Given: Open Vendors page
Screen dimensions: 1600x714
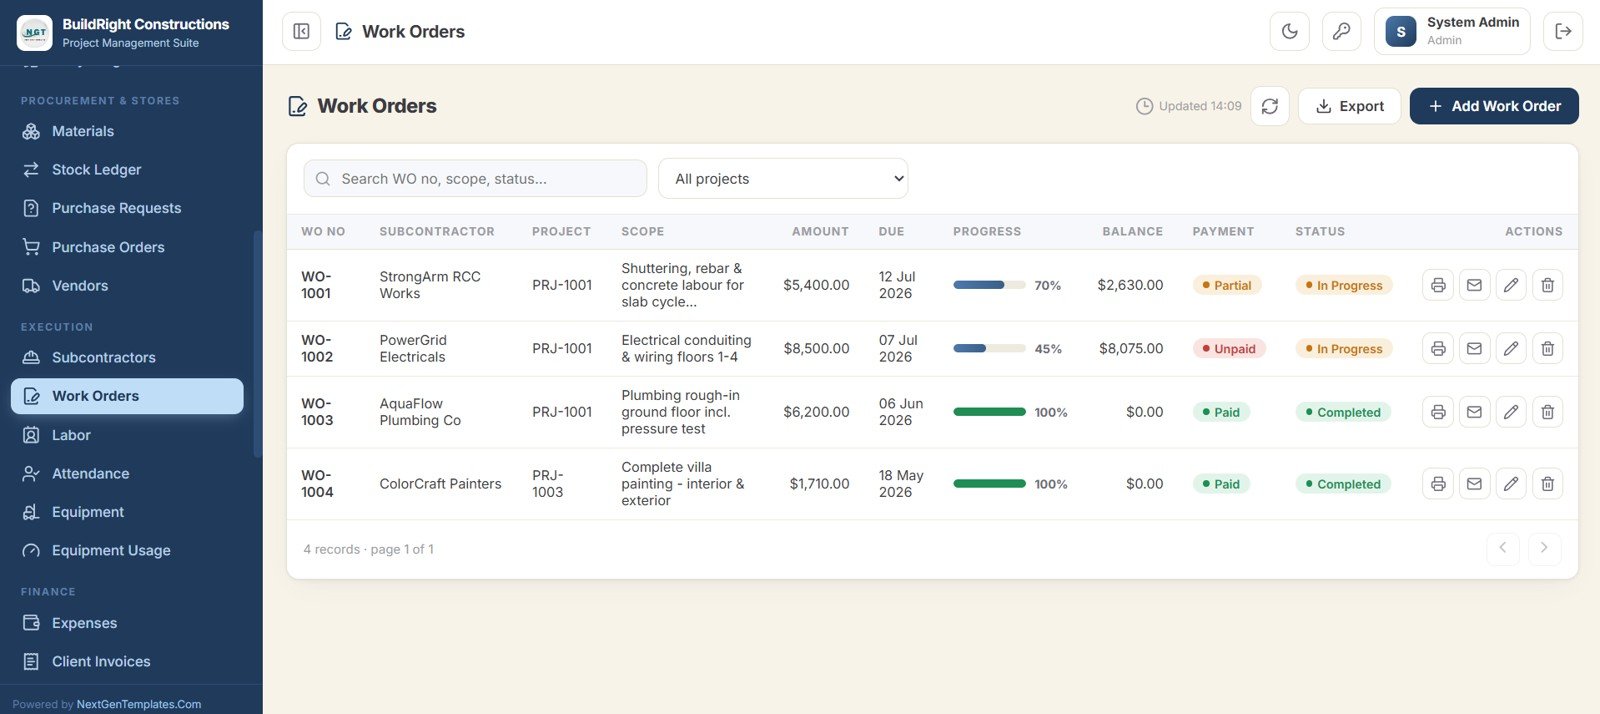Looking at the screenshot, I should 127,286.
